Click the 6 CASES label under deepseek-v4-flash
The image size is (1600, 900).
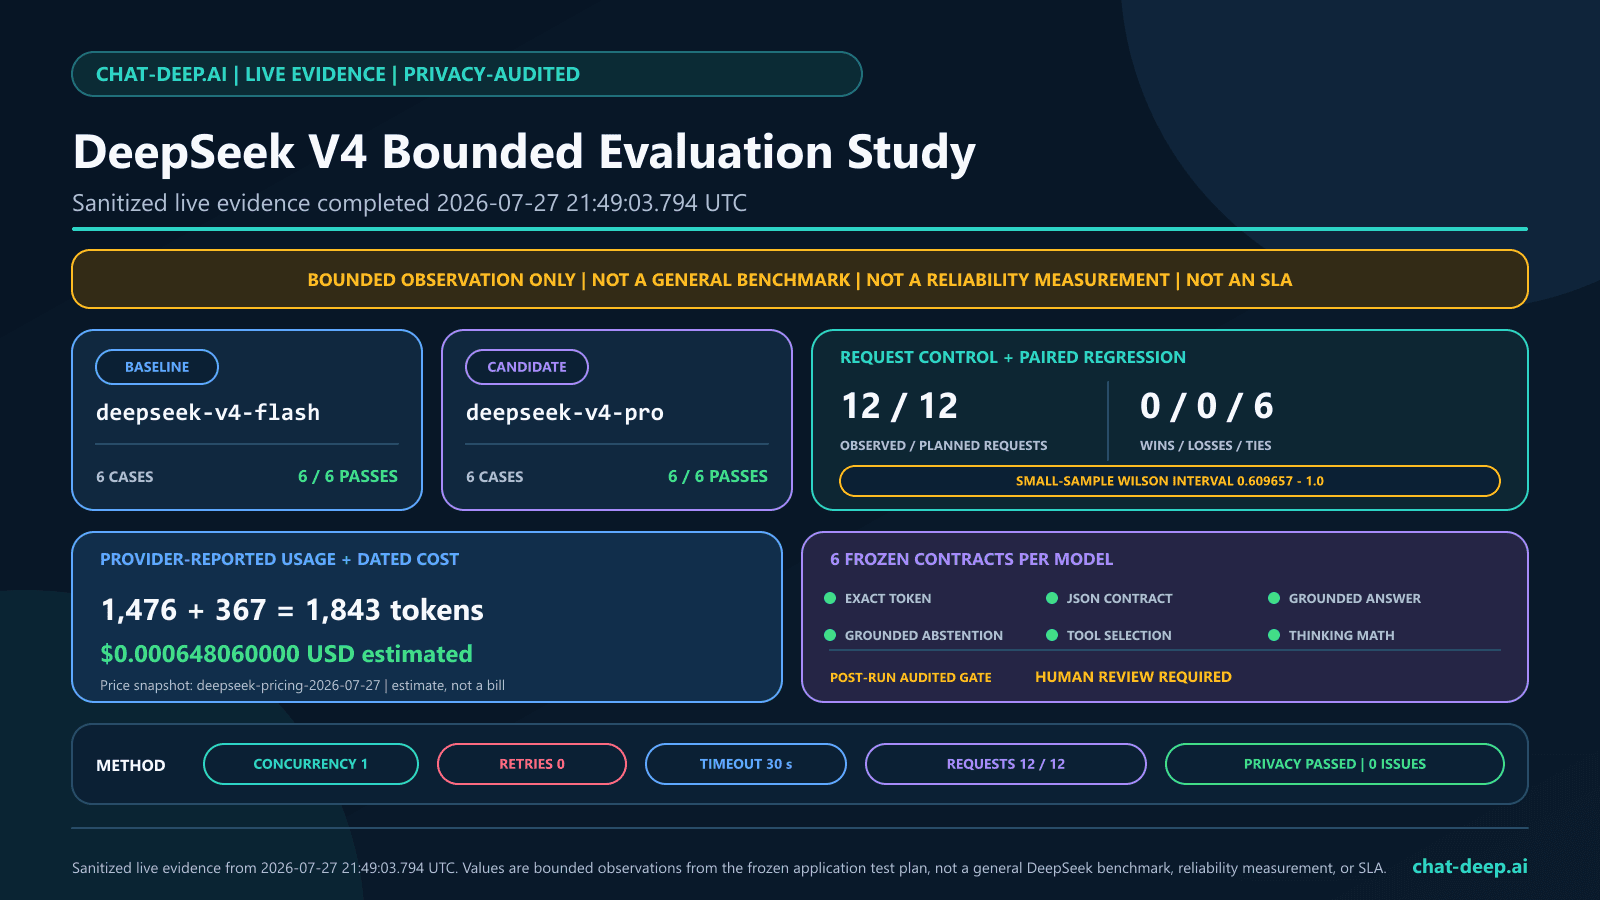pyautogui.click(x=125, y=477)
